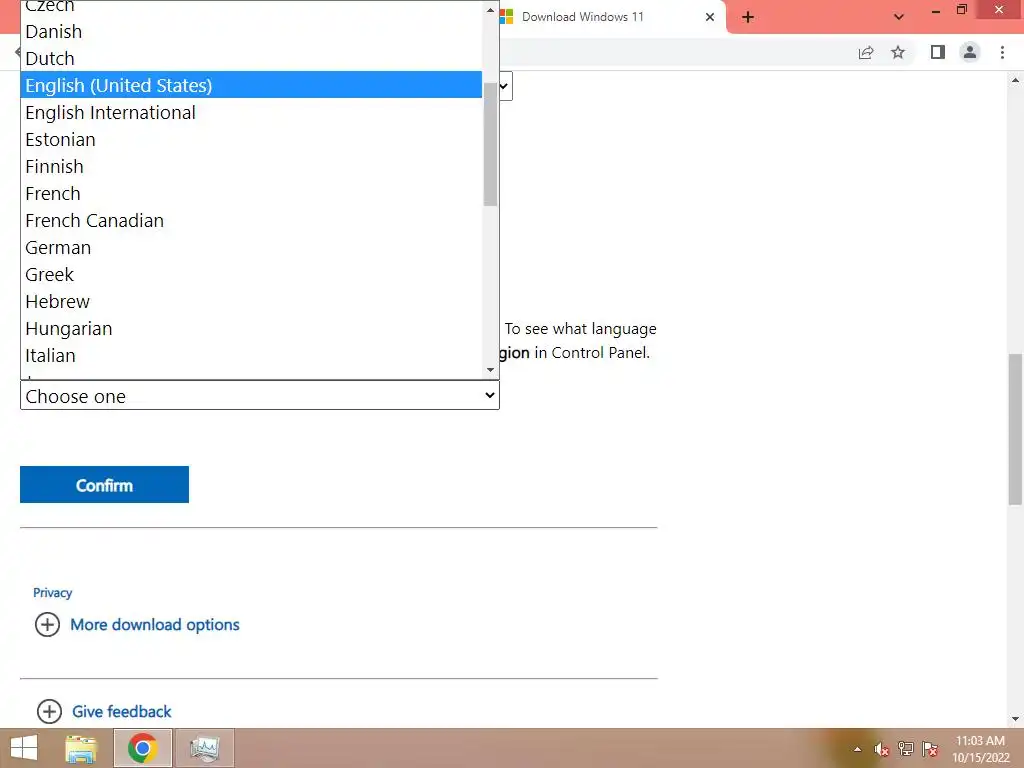Screen dimensions: 1024x768
Task: Click the taskbar clock showing 11:03 AM
Action: 980,749
